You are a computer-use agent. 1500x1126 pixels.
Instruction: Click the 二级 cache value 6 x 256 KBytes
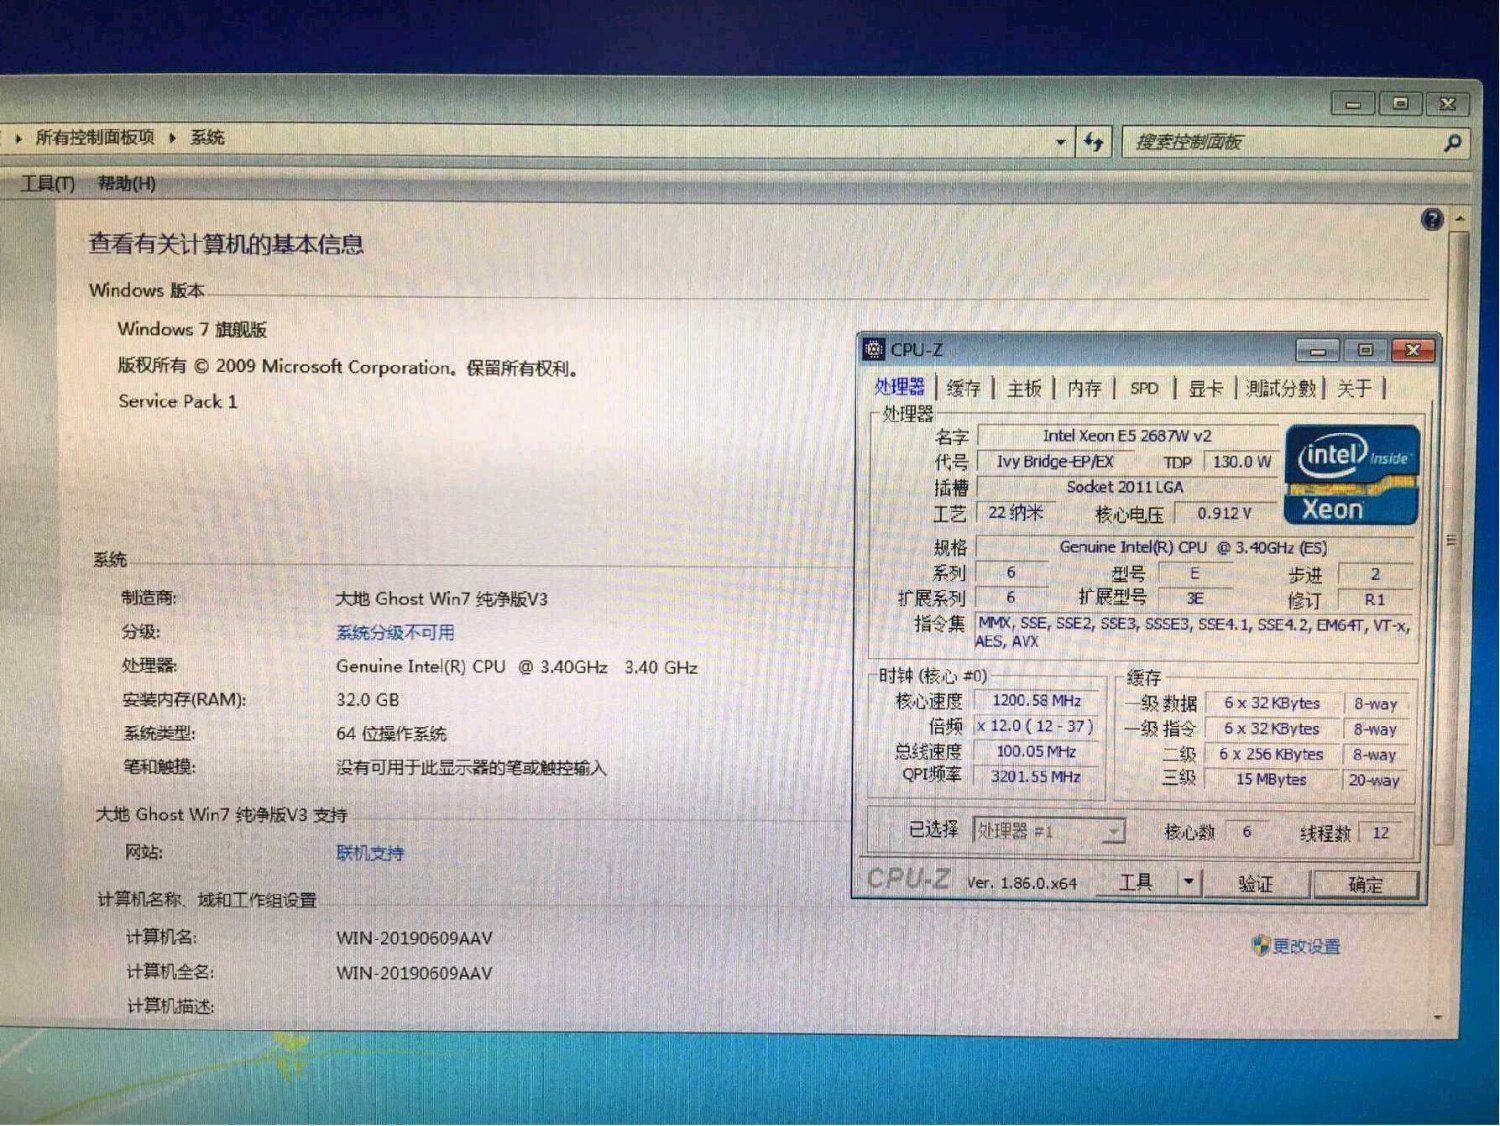1271,754
